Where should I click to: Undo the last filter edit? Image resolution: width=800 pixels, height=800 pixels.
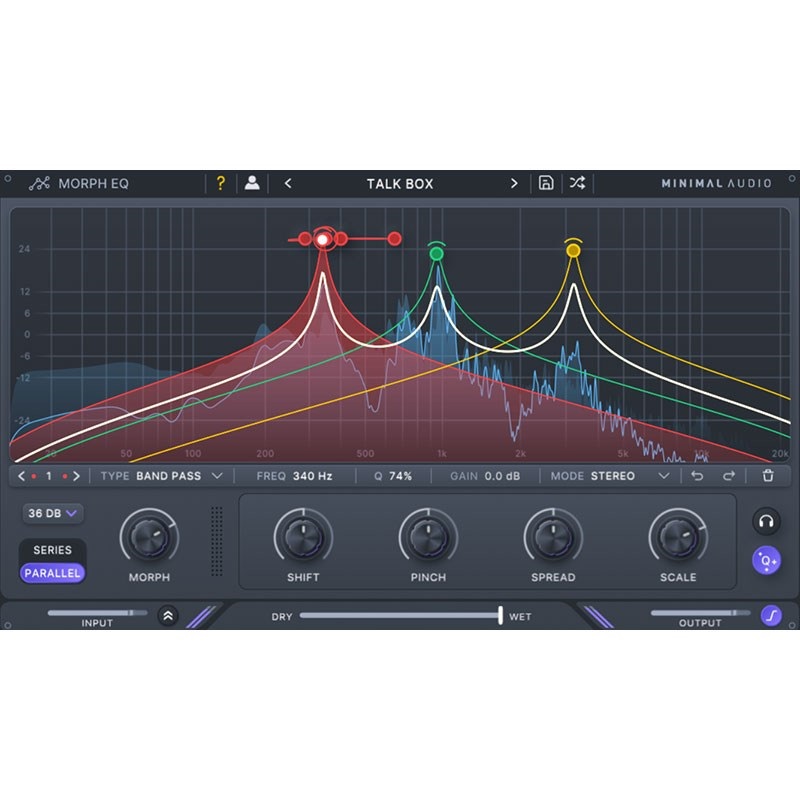point(697,476)
